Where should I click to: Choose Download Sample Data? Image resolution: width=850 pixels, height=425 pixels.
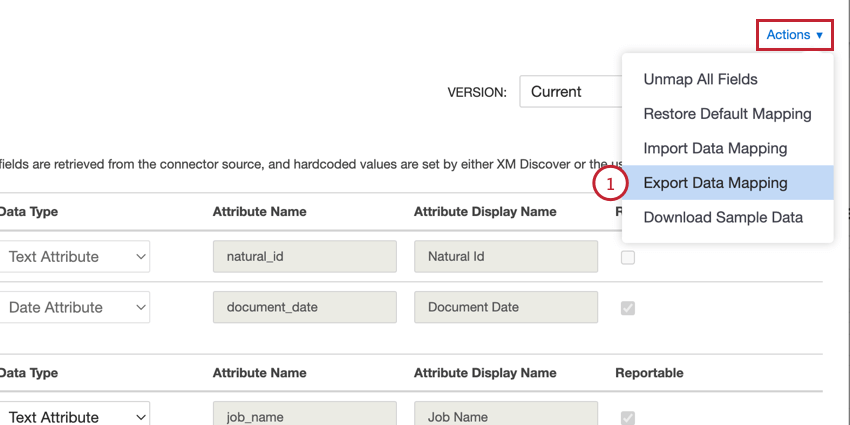tap(723, 217)
